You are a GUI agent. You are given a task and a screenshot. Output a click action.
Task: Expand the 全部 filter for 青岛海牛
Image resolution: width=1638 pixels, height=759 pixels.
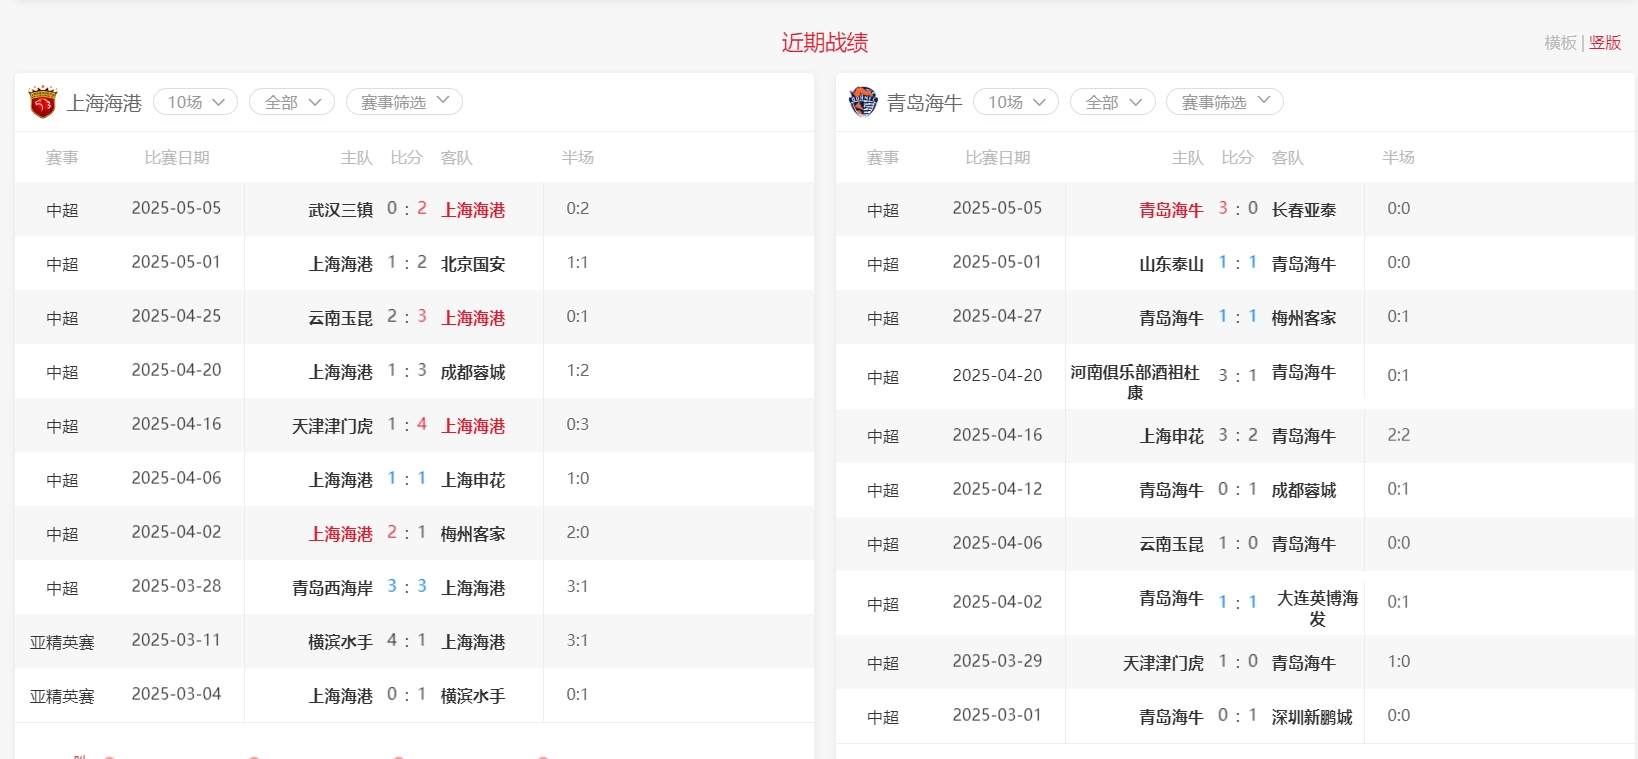[1112, 102]
